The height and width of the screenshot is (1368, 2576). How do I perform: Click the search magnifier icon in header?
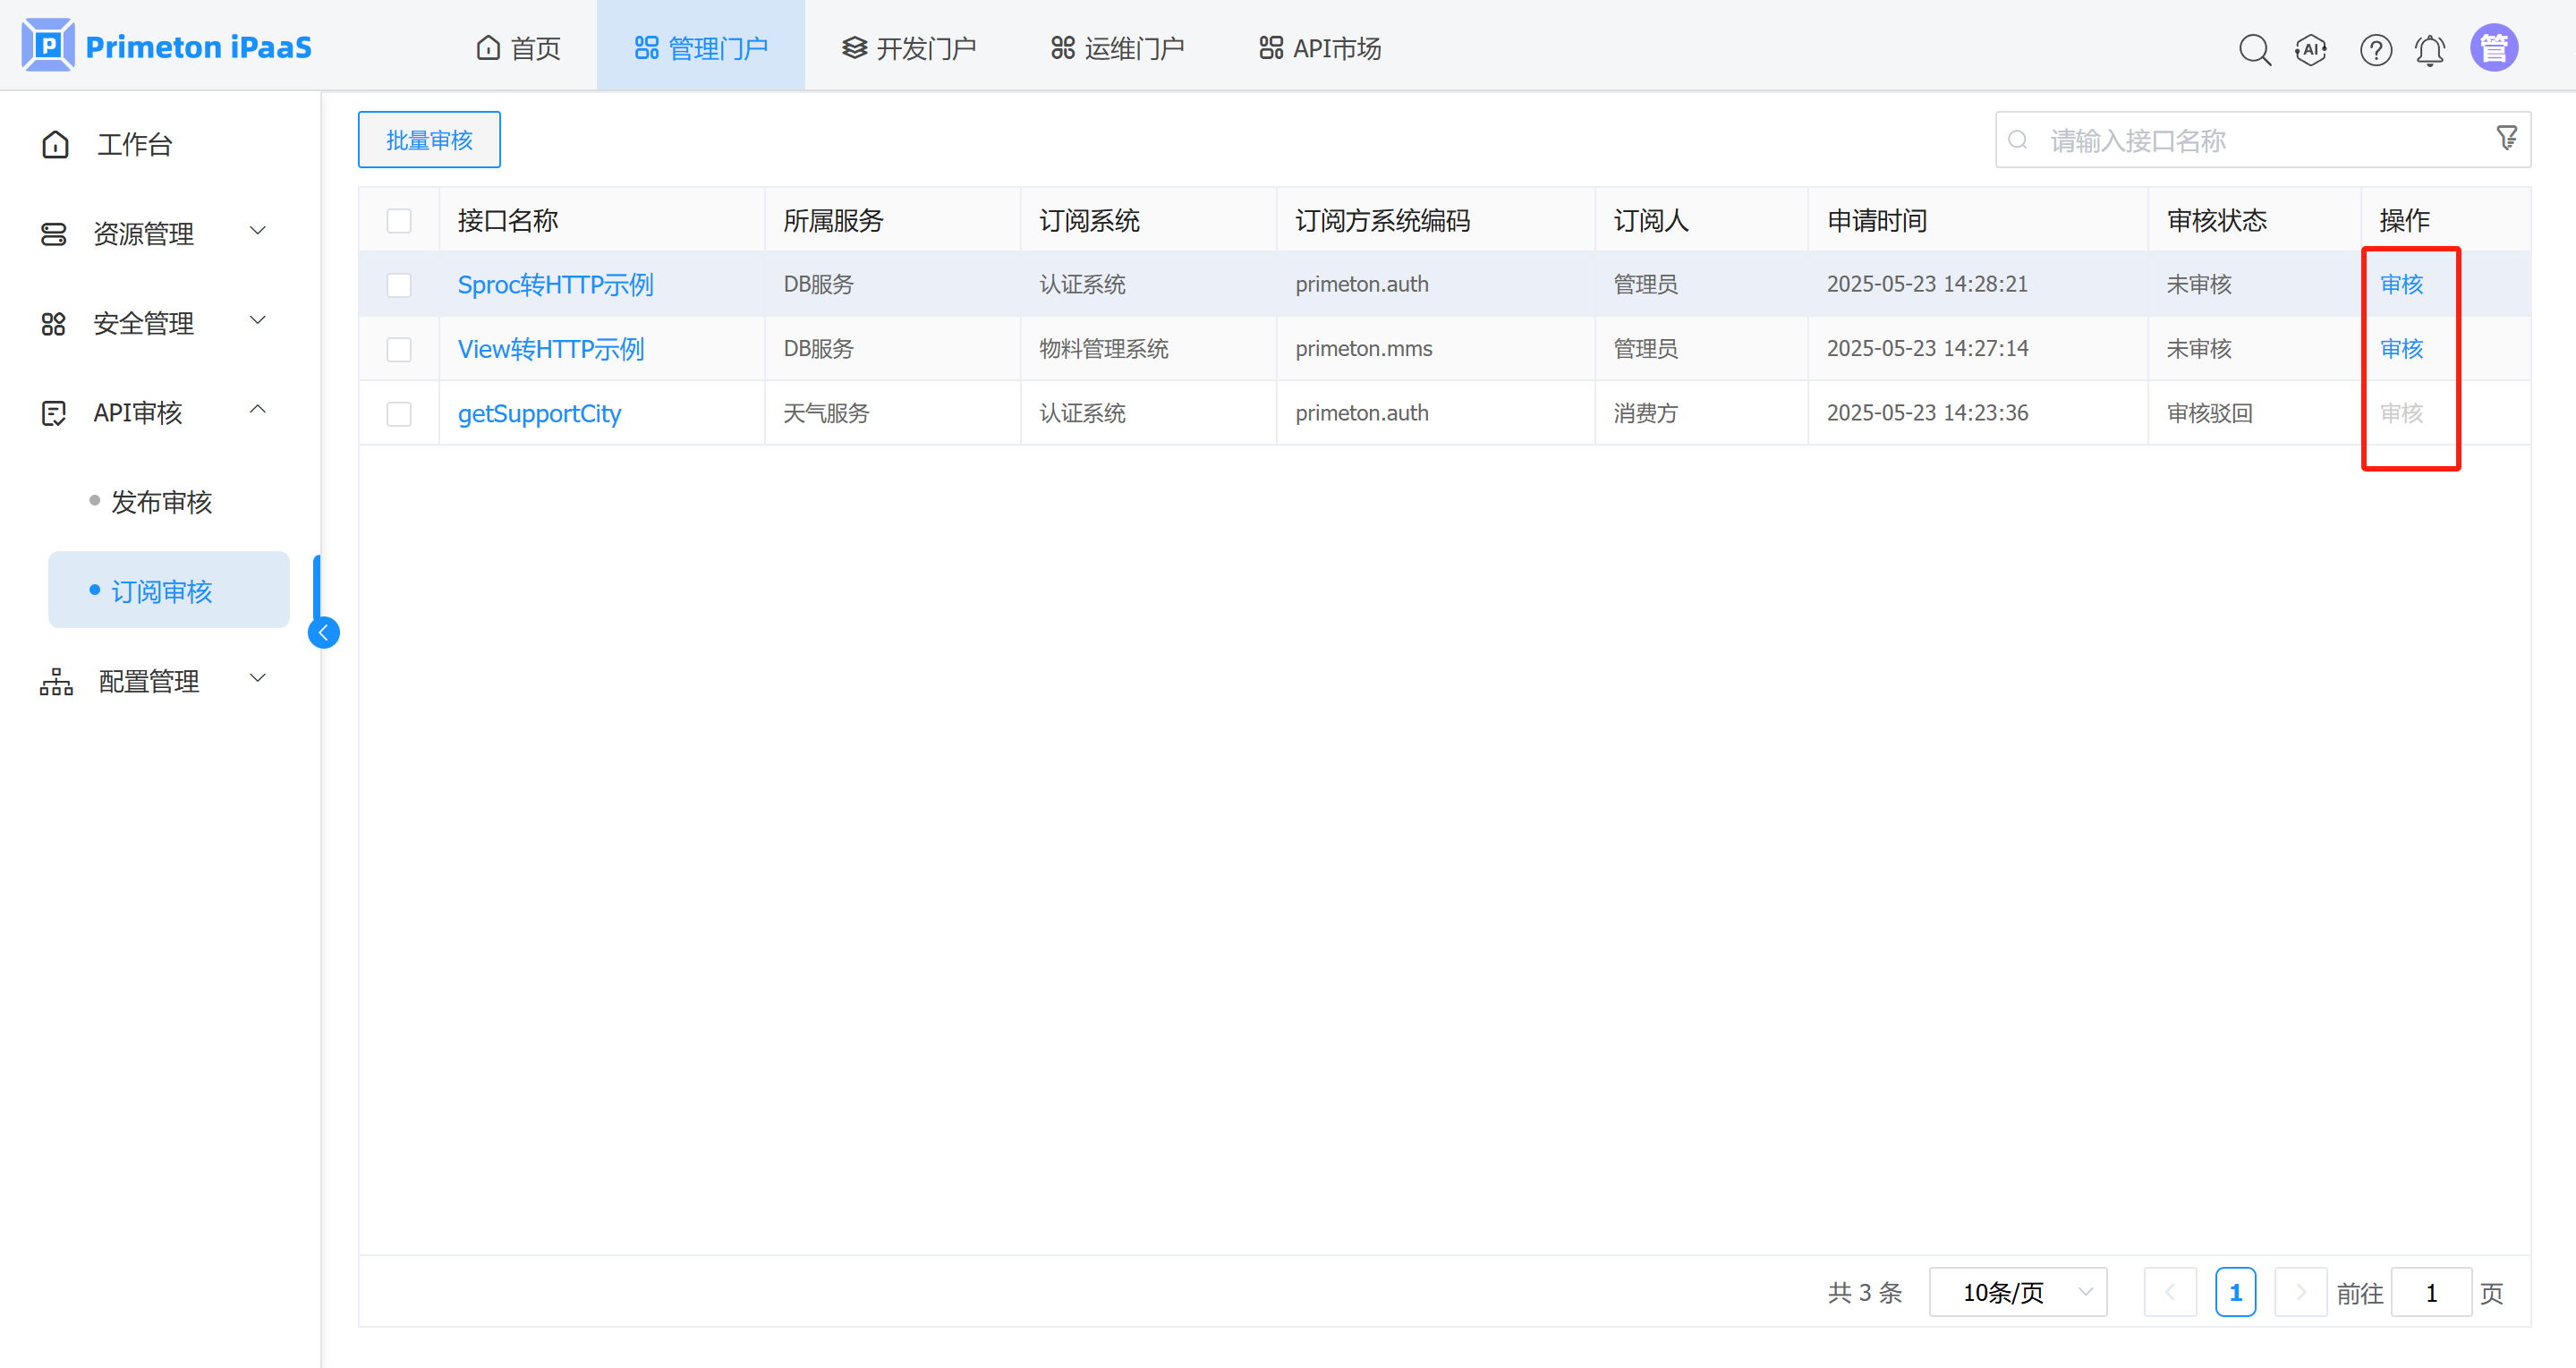click(x=2254, y=49)
